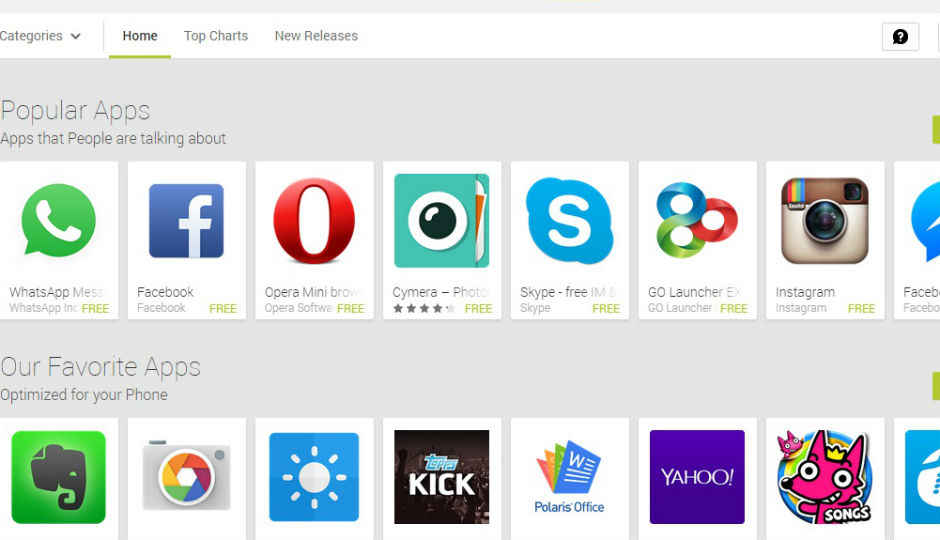
Task: Open the Facebook app icon
Action: click(186, 221)
